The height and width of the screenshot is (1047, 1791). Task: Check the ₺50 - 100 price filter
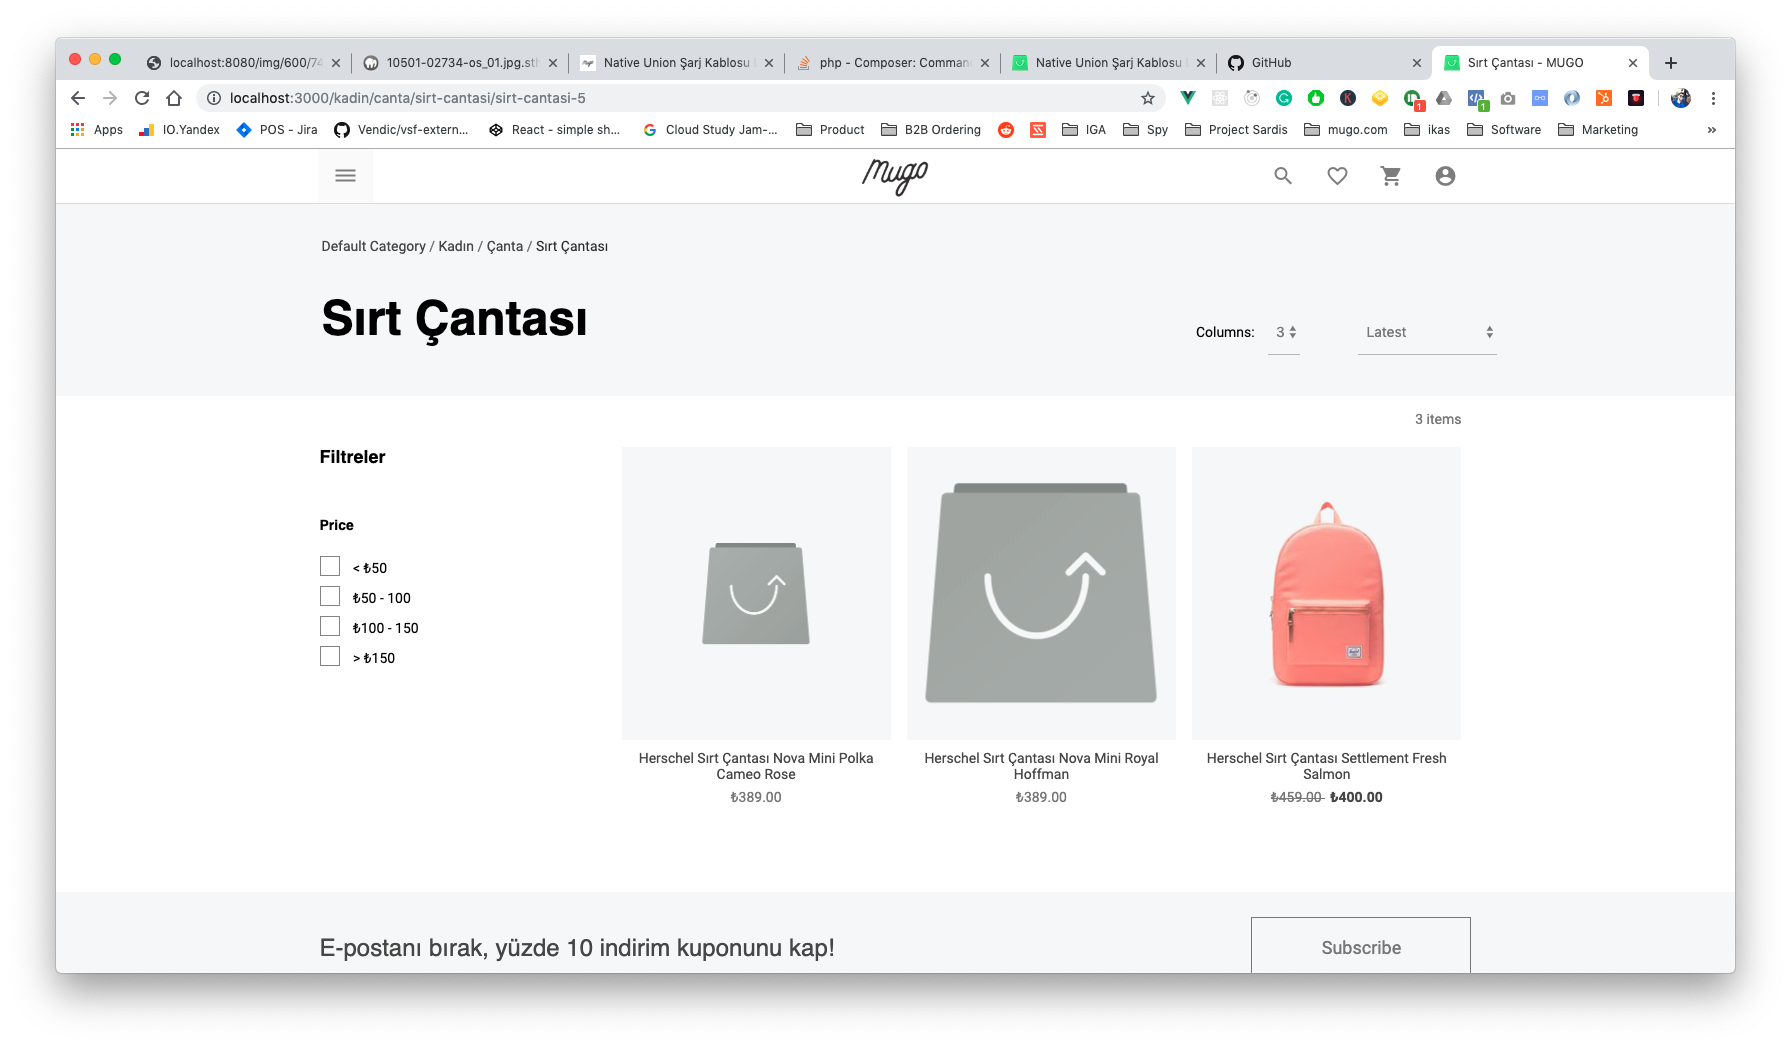(330, 596)
